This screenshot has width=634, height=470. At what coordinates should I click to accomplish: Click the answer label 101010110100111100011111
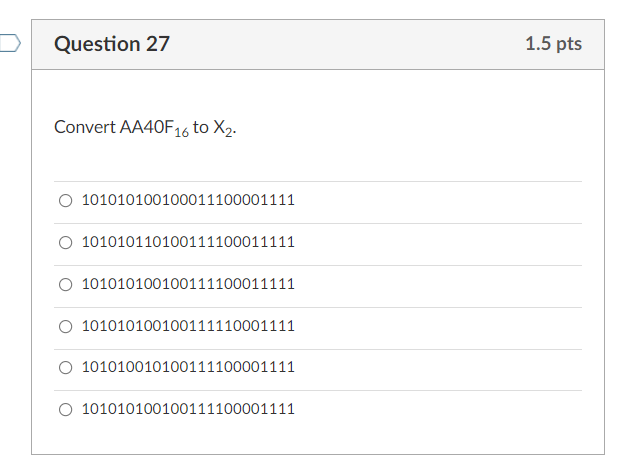click(187, 242)
